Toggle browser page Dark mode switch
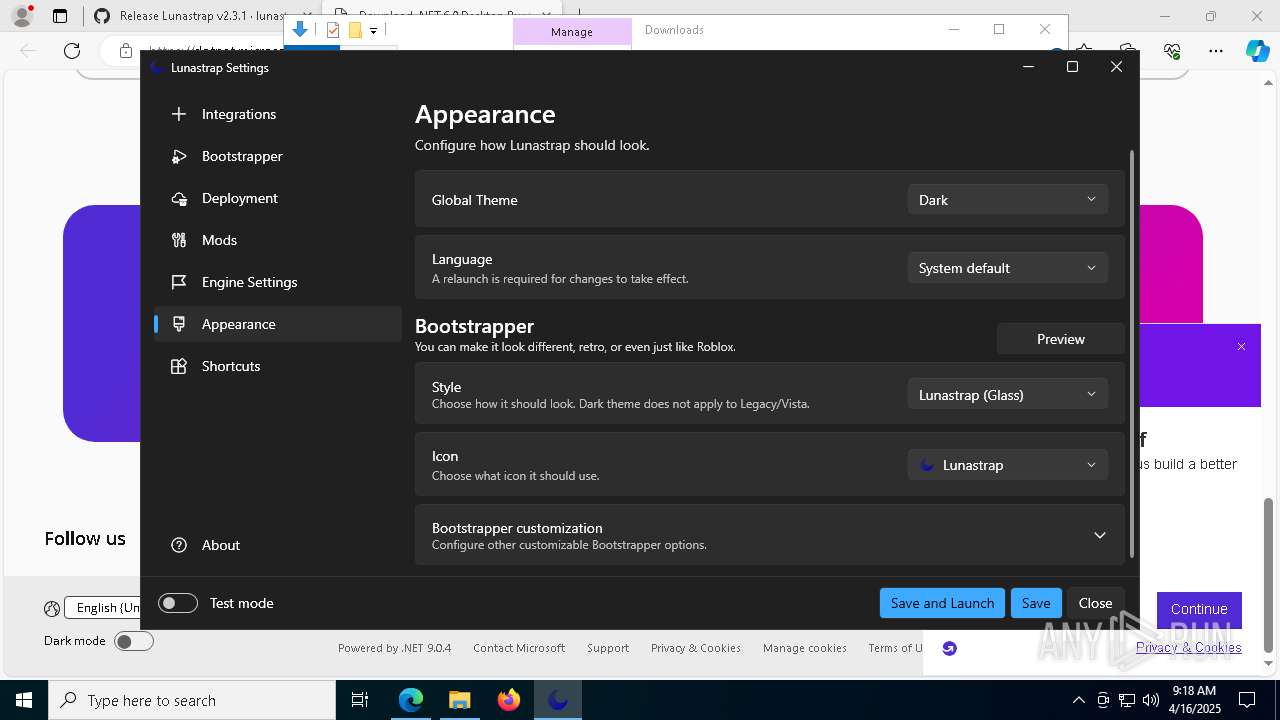1280x720 pixels. pyautogui.click(x=134, y=641)
